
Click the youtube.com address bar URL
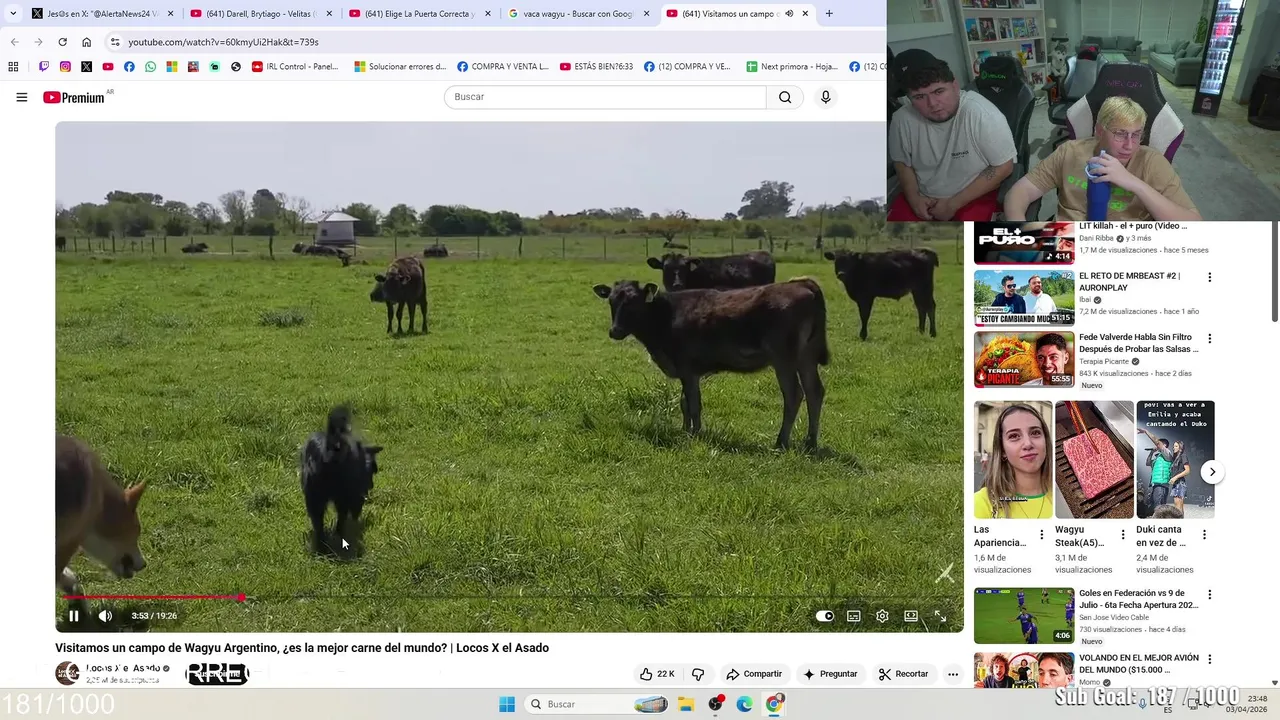(x=223, y=42)
